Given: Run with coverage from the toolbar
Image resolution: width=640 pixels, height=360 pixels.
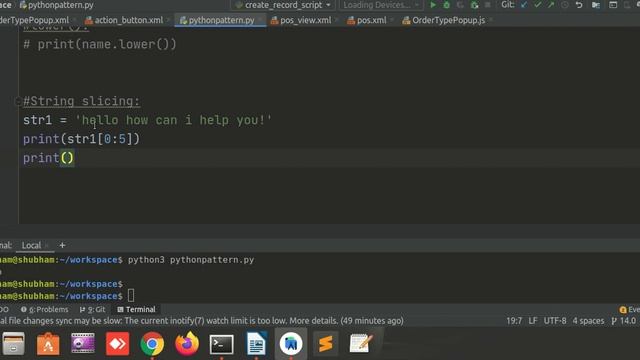Looking at the screenshot, I should pyautogui.click(x=460, y=5).
